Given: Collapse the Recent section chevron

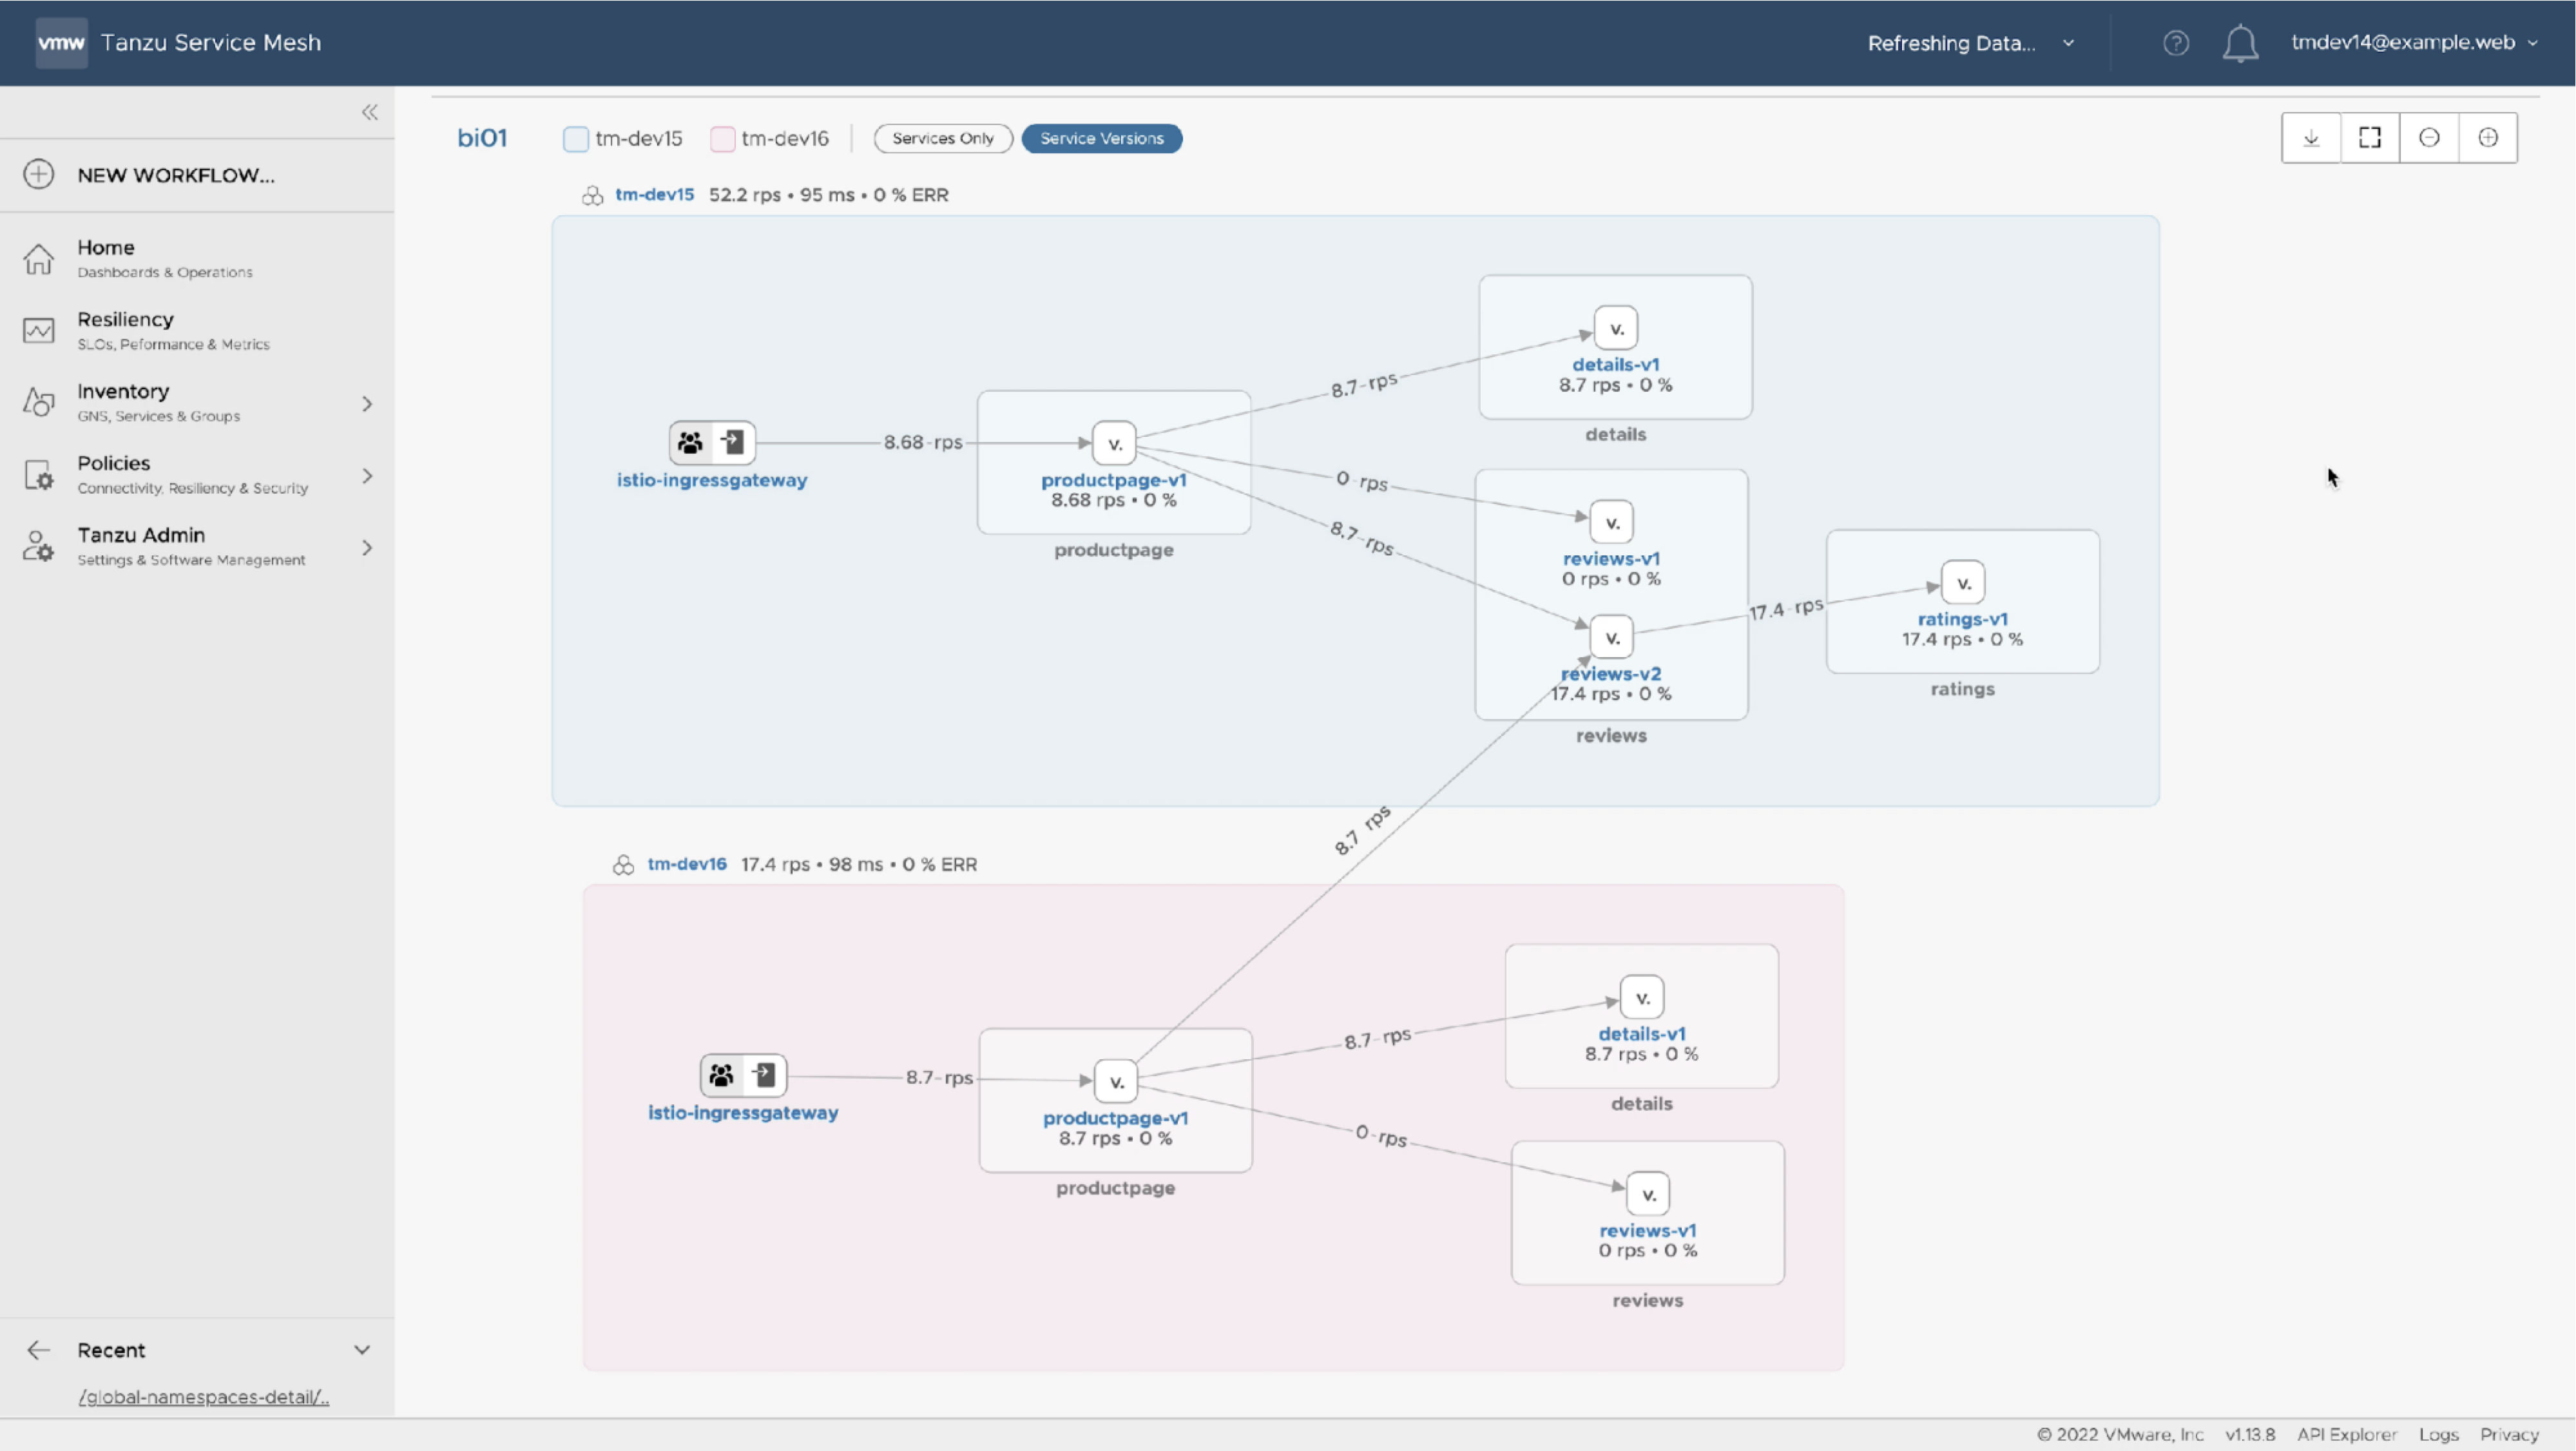Looking at the screenshot, I should point(362,1350).
